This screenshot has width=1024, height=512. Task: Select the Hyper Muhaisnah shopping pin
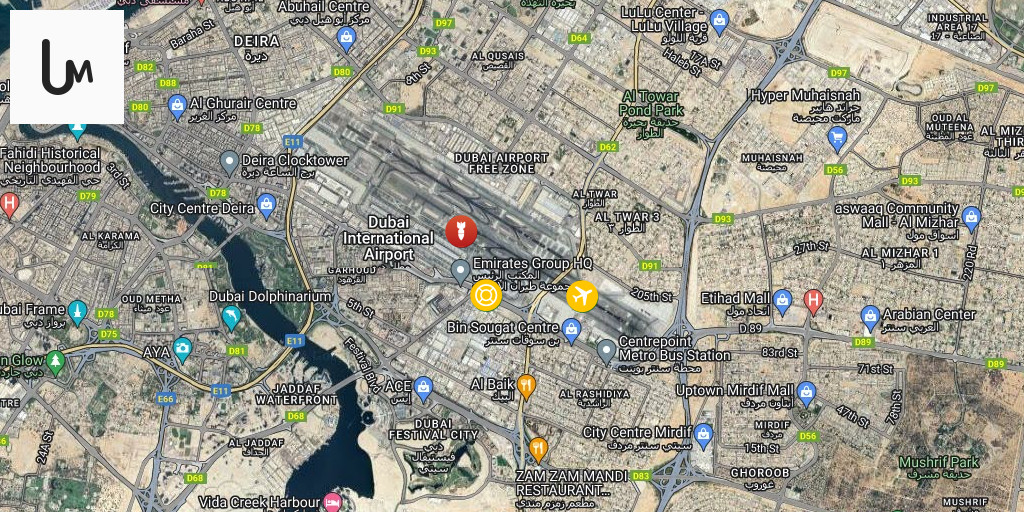tap(837, 140)
